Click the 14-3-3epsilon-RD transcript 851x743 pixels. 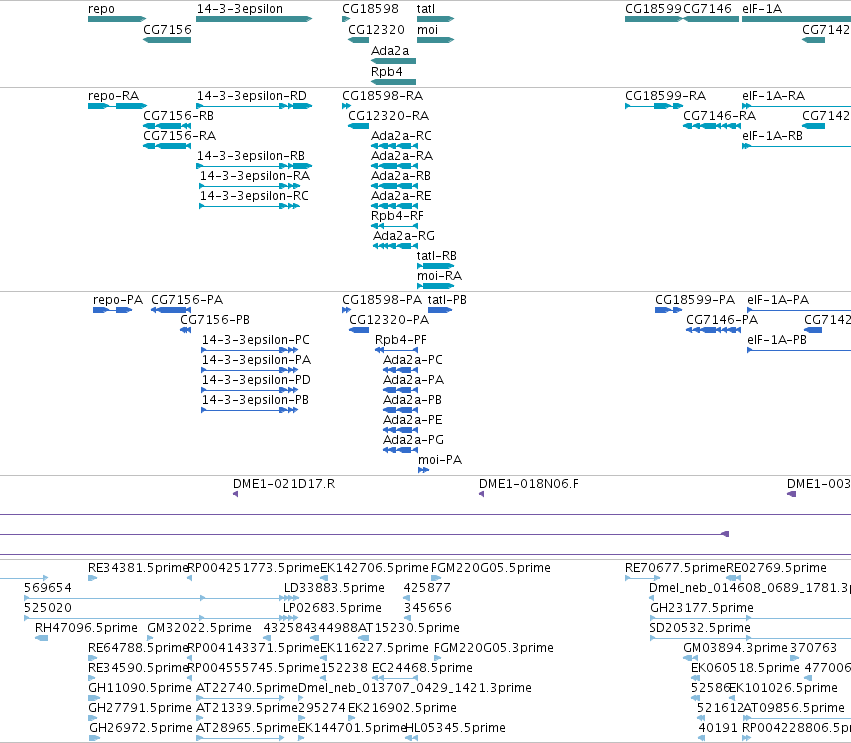coord(254,106)
